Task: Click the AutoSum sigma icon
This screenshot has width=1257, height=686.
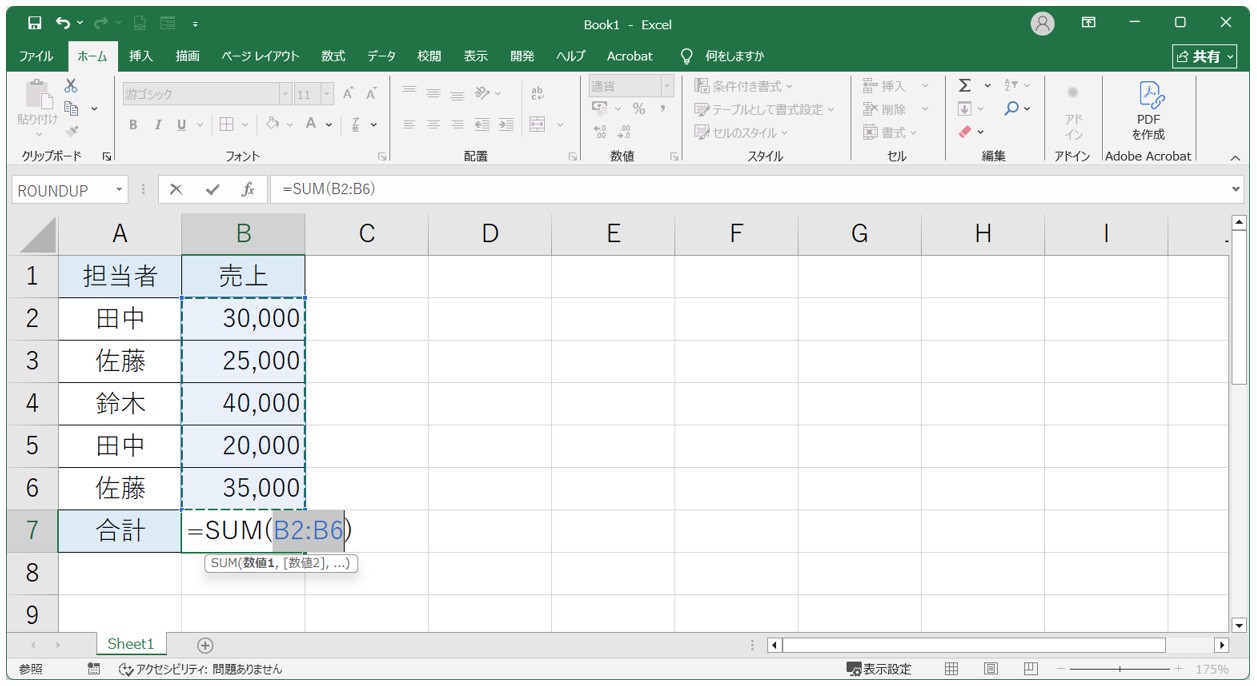Action: [965, 86]
